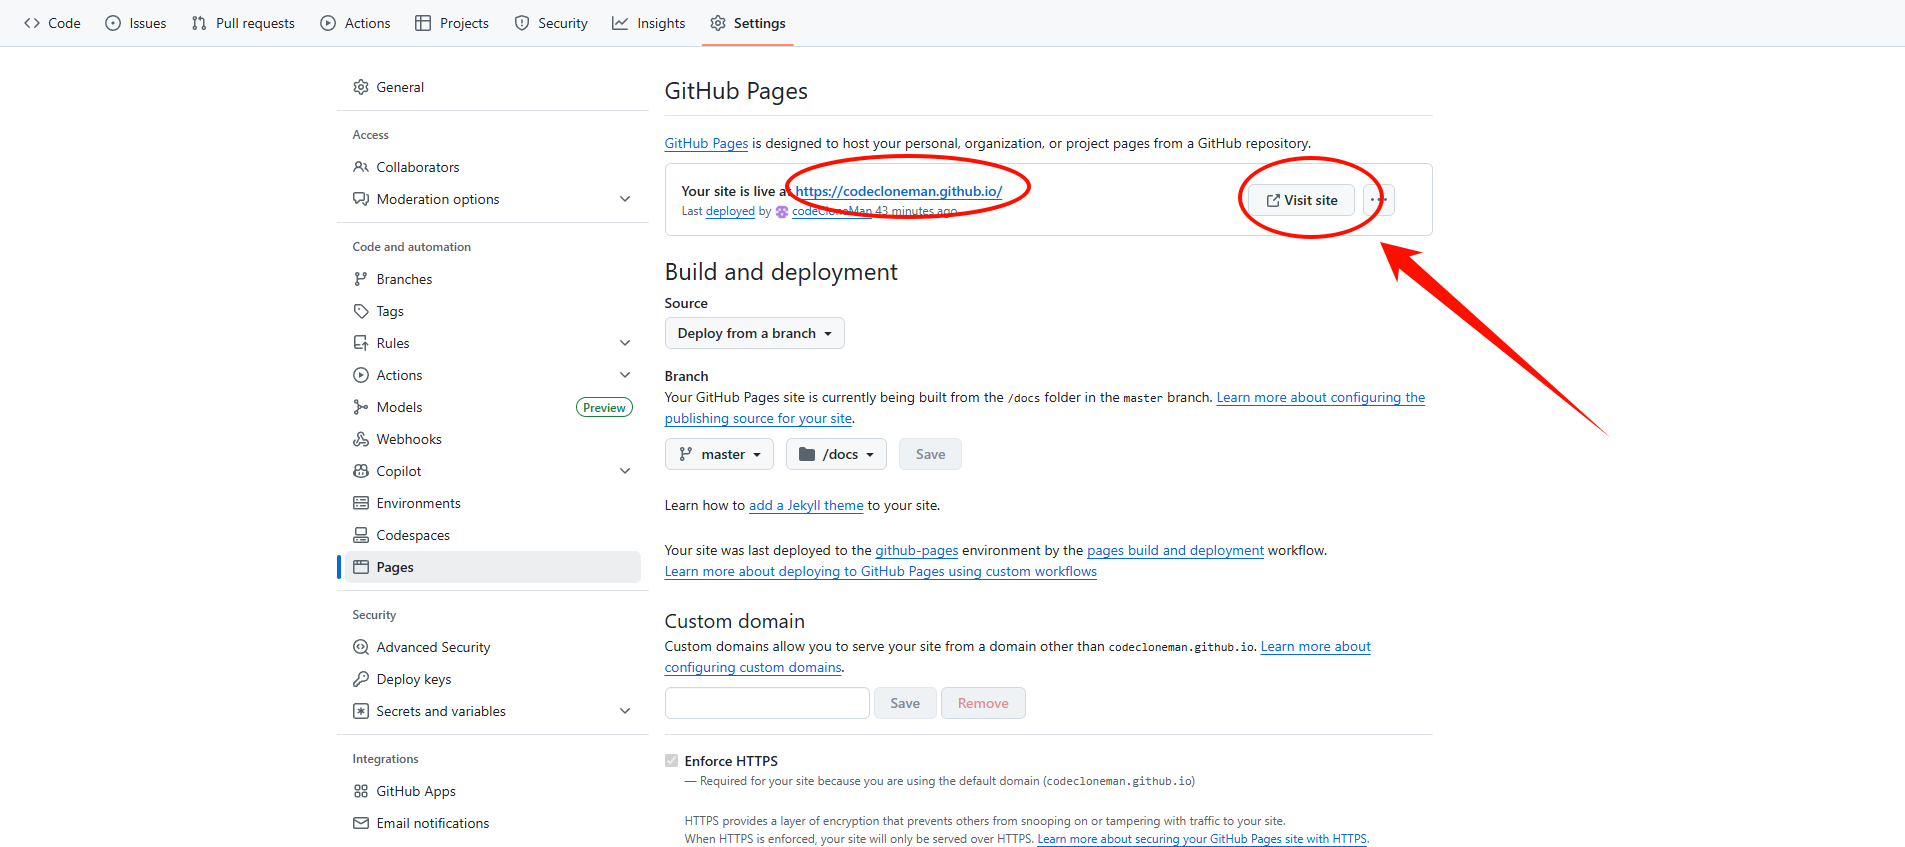The width and height of the screenshot is (1905, 847).
Task: Open the live site URL link
Action: click(898, 191)
